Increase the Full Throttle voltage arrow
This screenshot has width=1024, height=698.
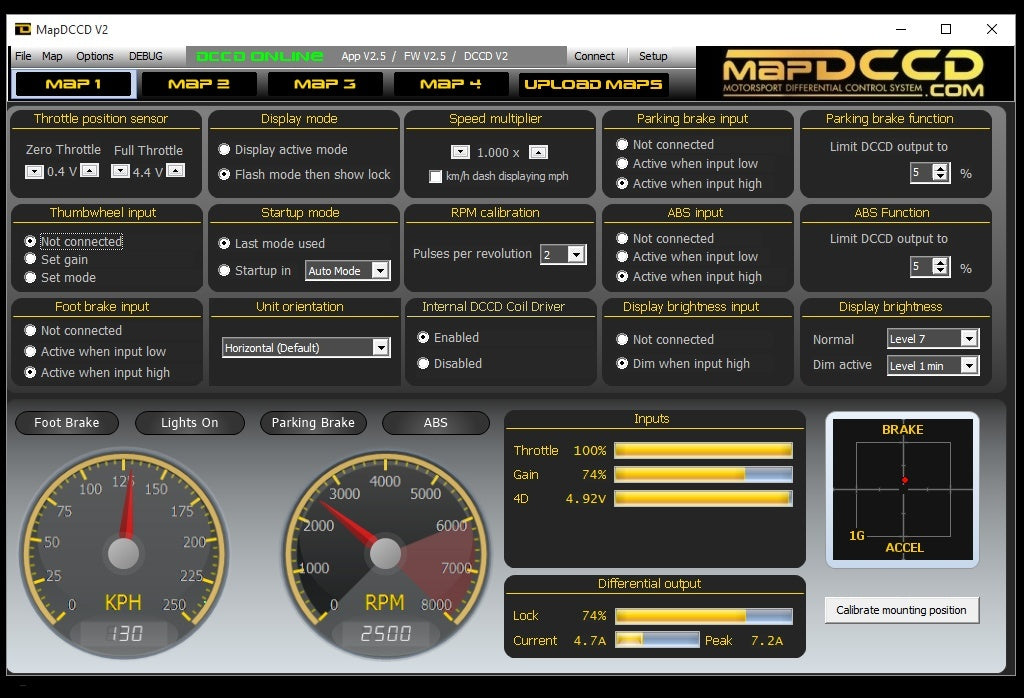point(176,170)
